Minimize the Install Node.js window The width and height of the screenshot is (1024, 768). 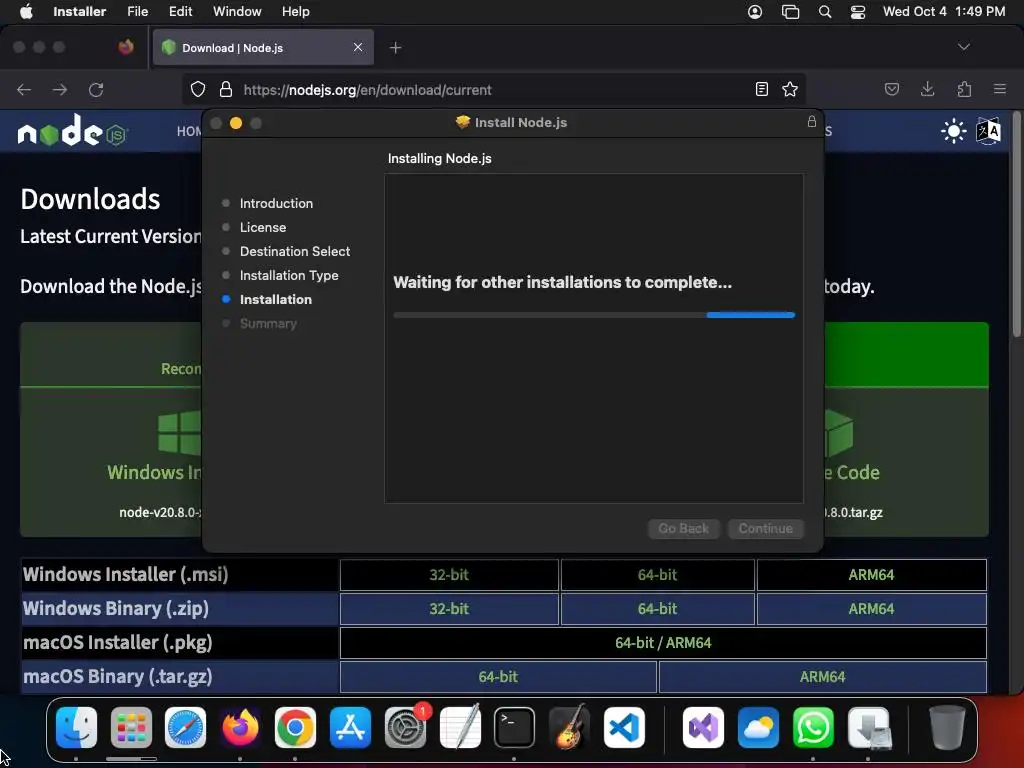click(x=236, y=123)
